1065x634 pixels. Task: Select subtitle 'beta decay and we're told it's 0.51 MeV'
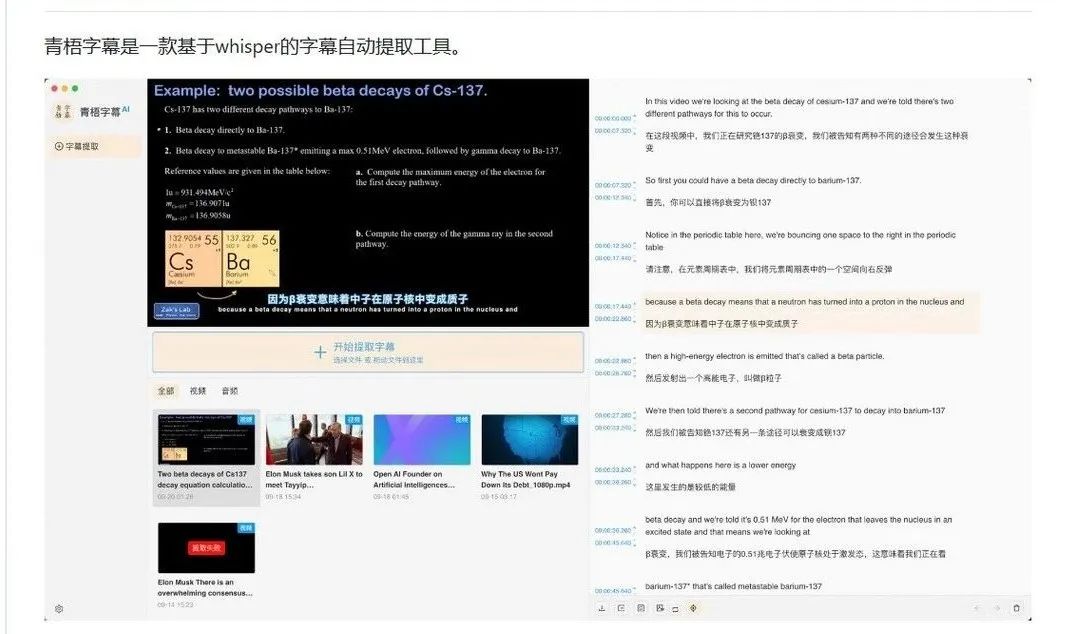click(798, 526)
